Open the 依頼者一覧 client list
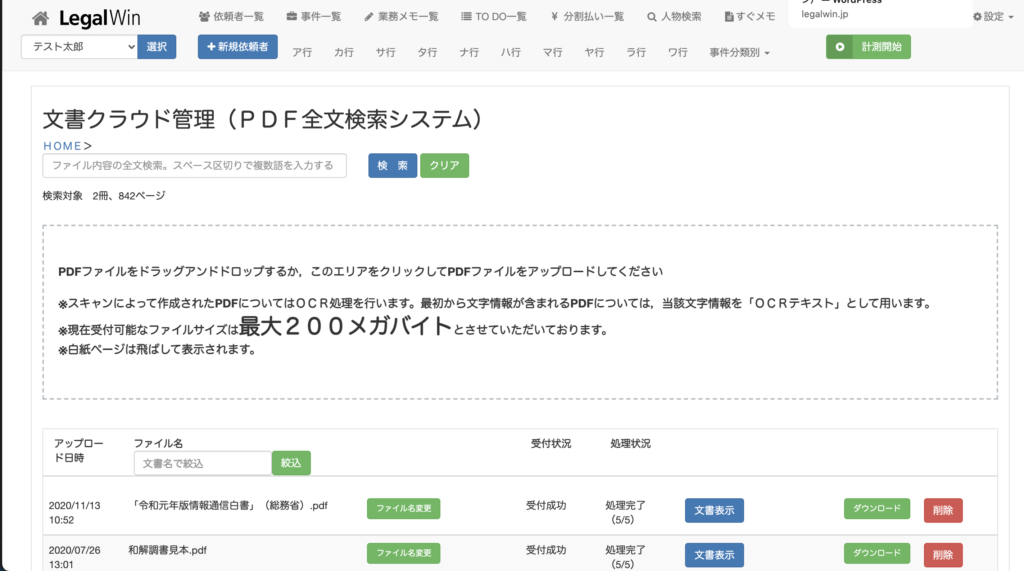The image size is (1024, 571). tap(231, 17)
